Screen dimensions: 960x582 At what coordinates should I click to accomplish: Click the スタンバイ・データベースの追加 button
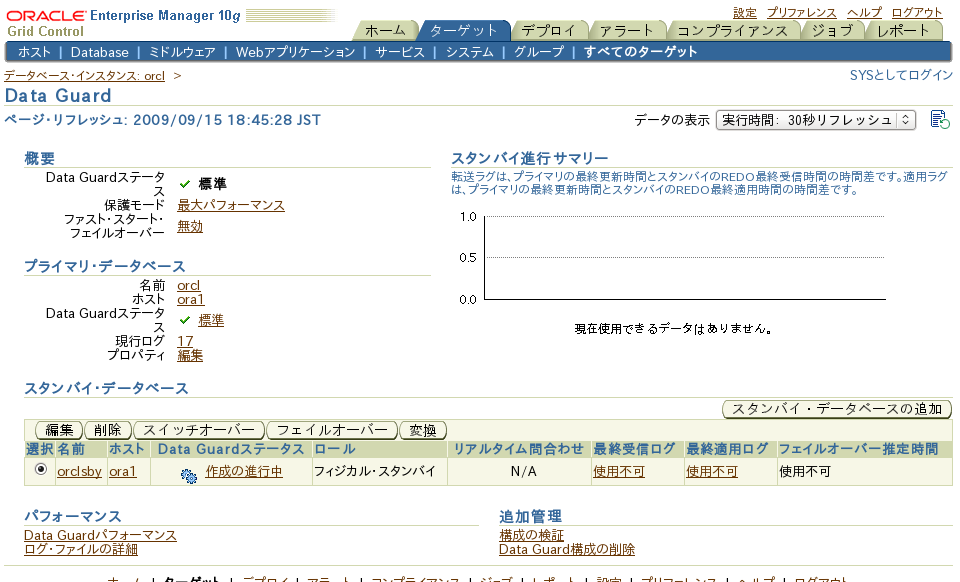837,409
